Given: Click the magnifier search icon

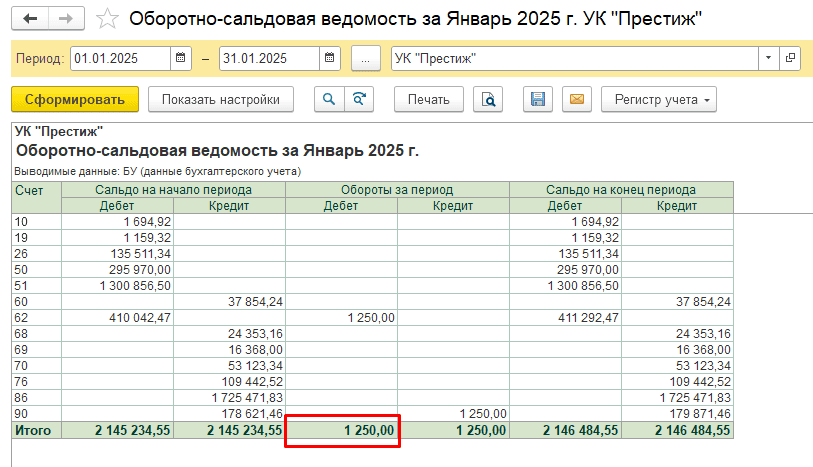Looking at the screenshot, I should (x=327, y=99).
